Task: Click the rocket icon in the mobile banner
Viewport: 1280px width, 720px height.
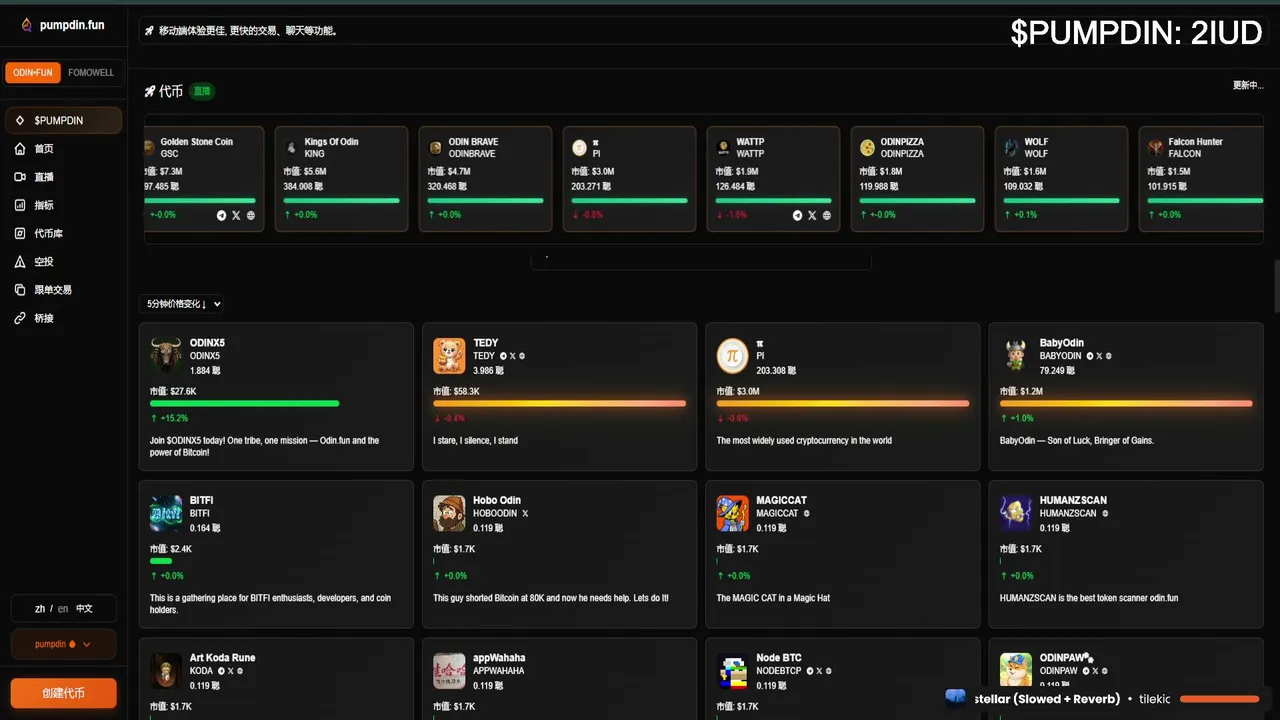Action: [x=149, y=31]
